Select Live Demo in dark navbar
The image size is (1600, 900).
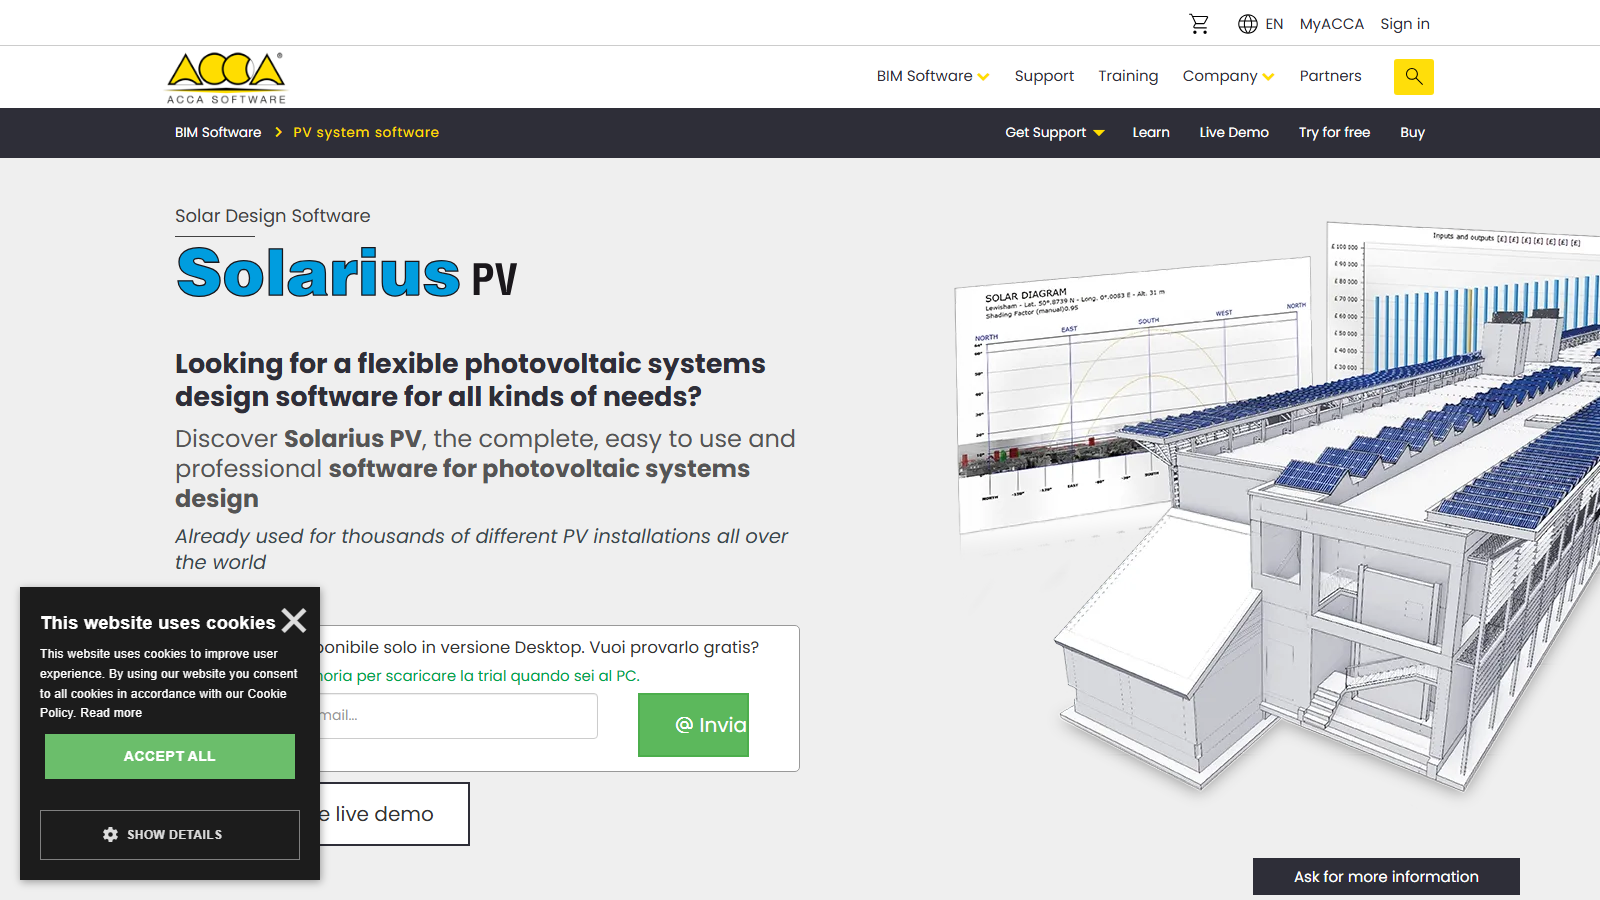point(1234,132)
